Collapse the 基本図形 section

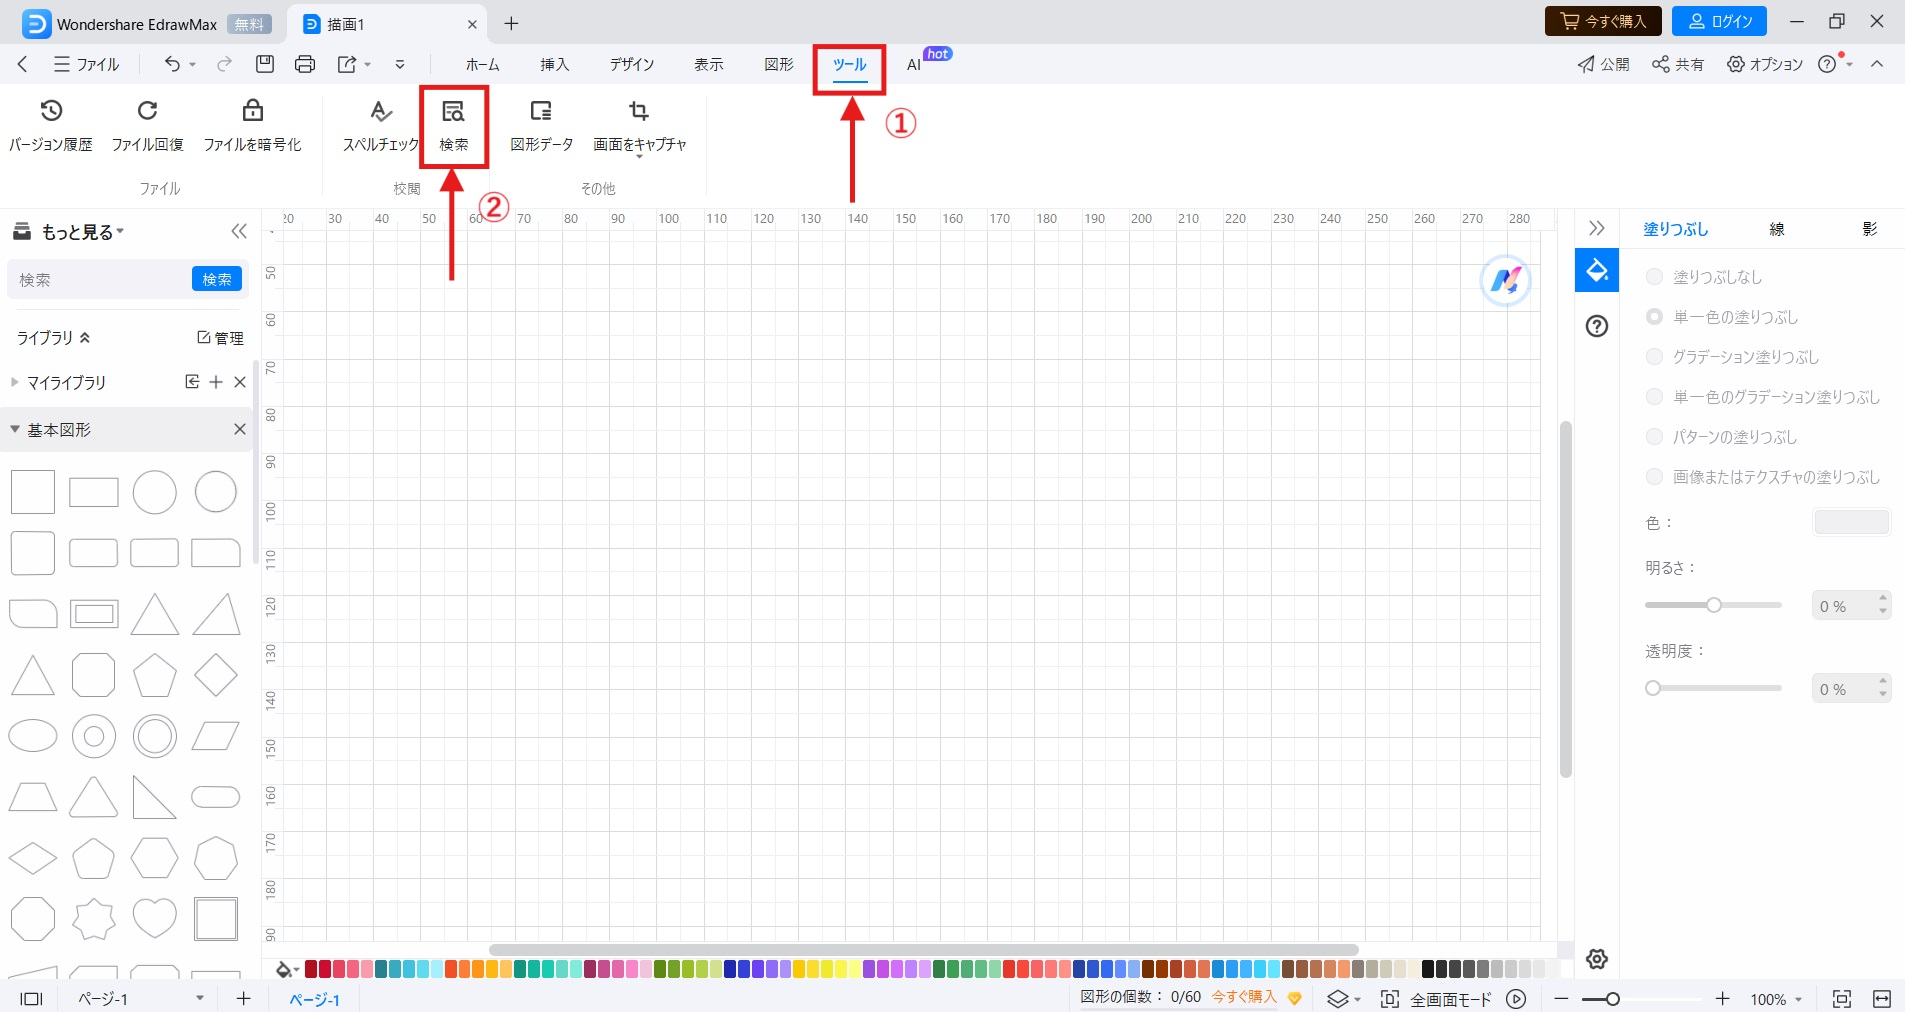point(15,429)
